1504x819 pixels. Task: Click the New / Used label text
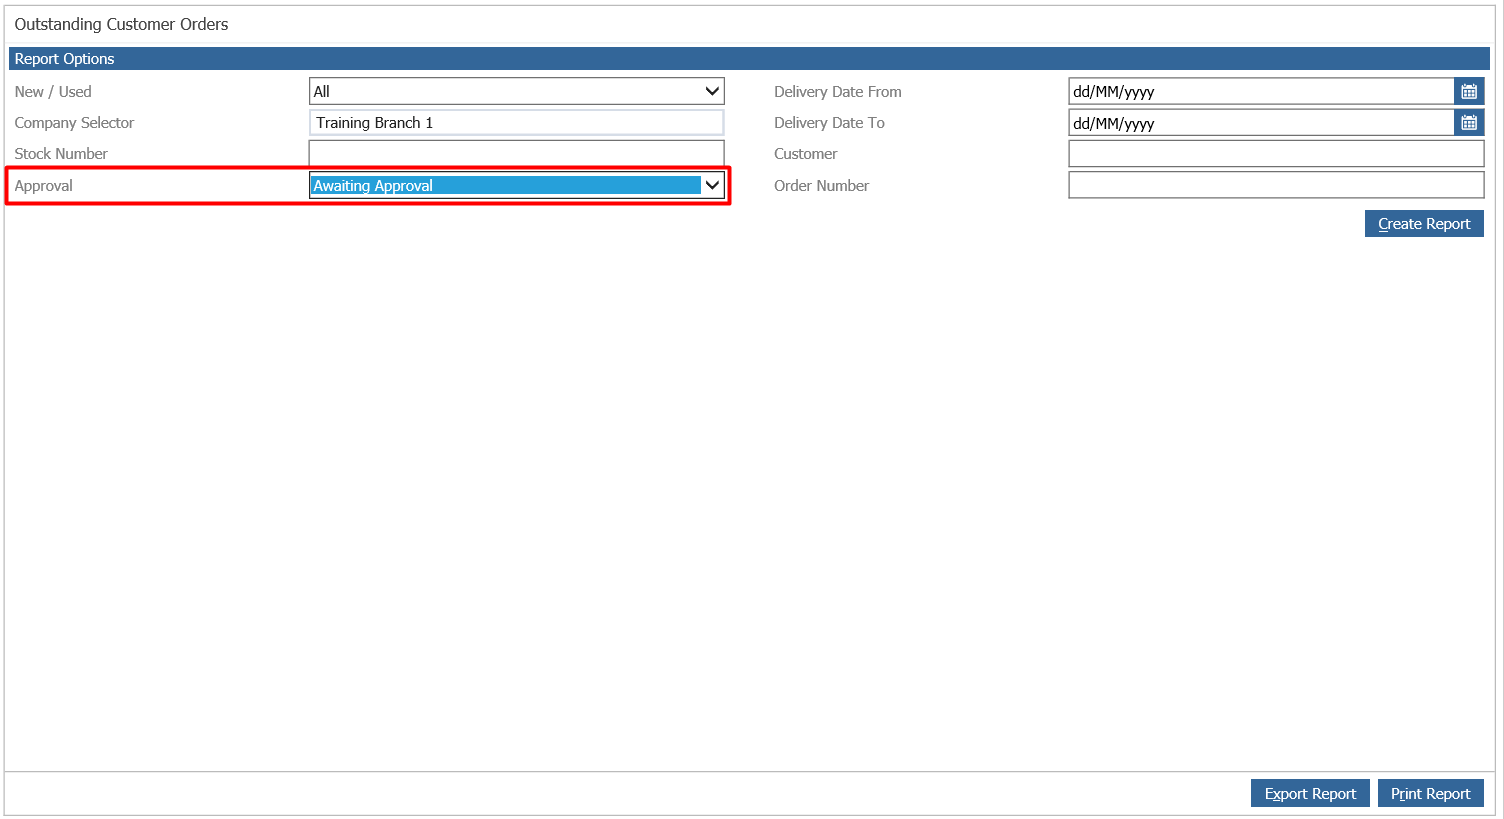pyautogui.click(x=53, y=92)
